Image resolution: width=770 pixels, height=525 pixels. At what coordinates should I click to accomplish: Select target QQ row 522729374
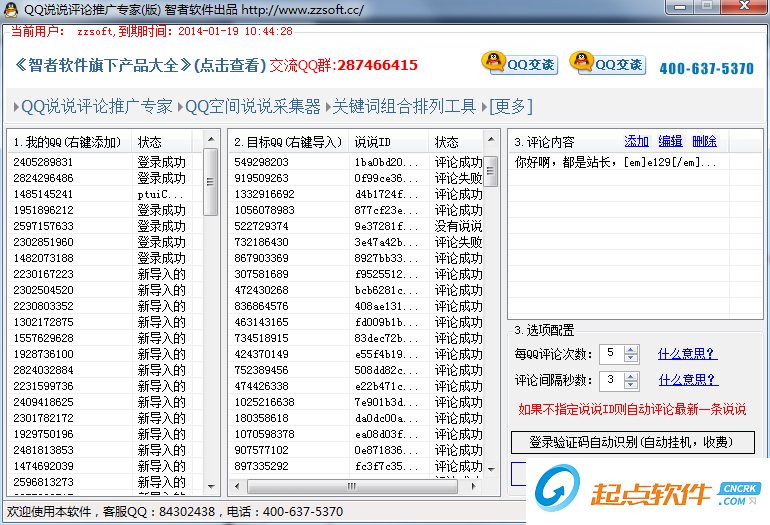(x=357, y=226)
